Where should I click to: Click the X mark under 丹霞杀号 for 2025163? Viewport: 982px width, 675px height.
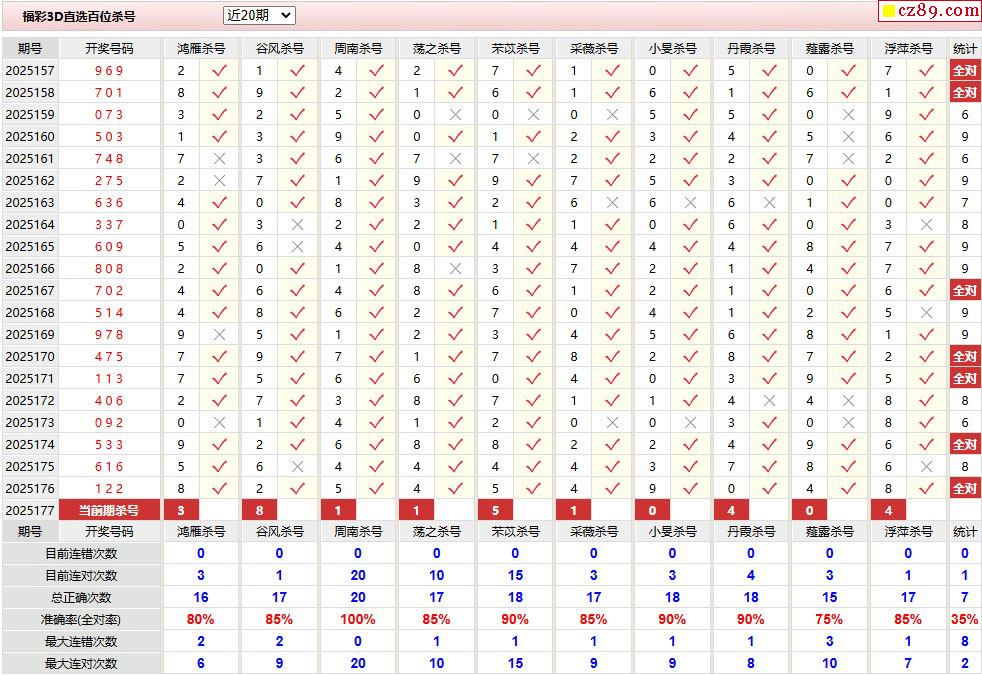769,202
